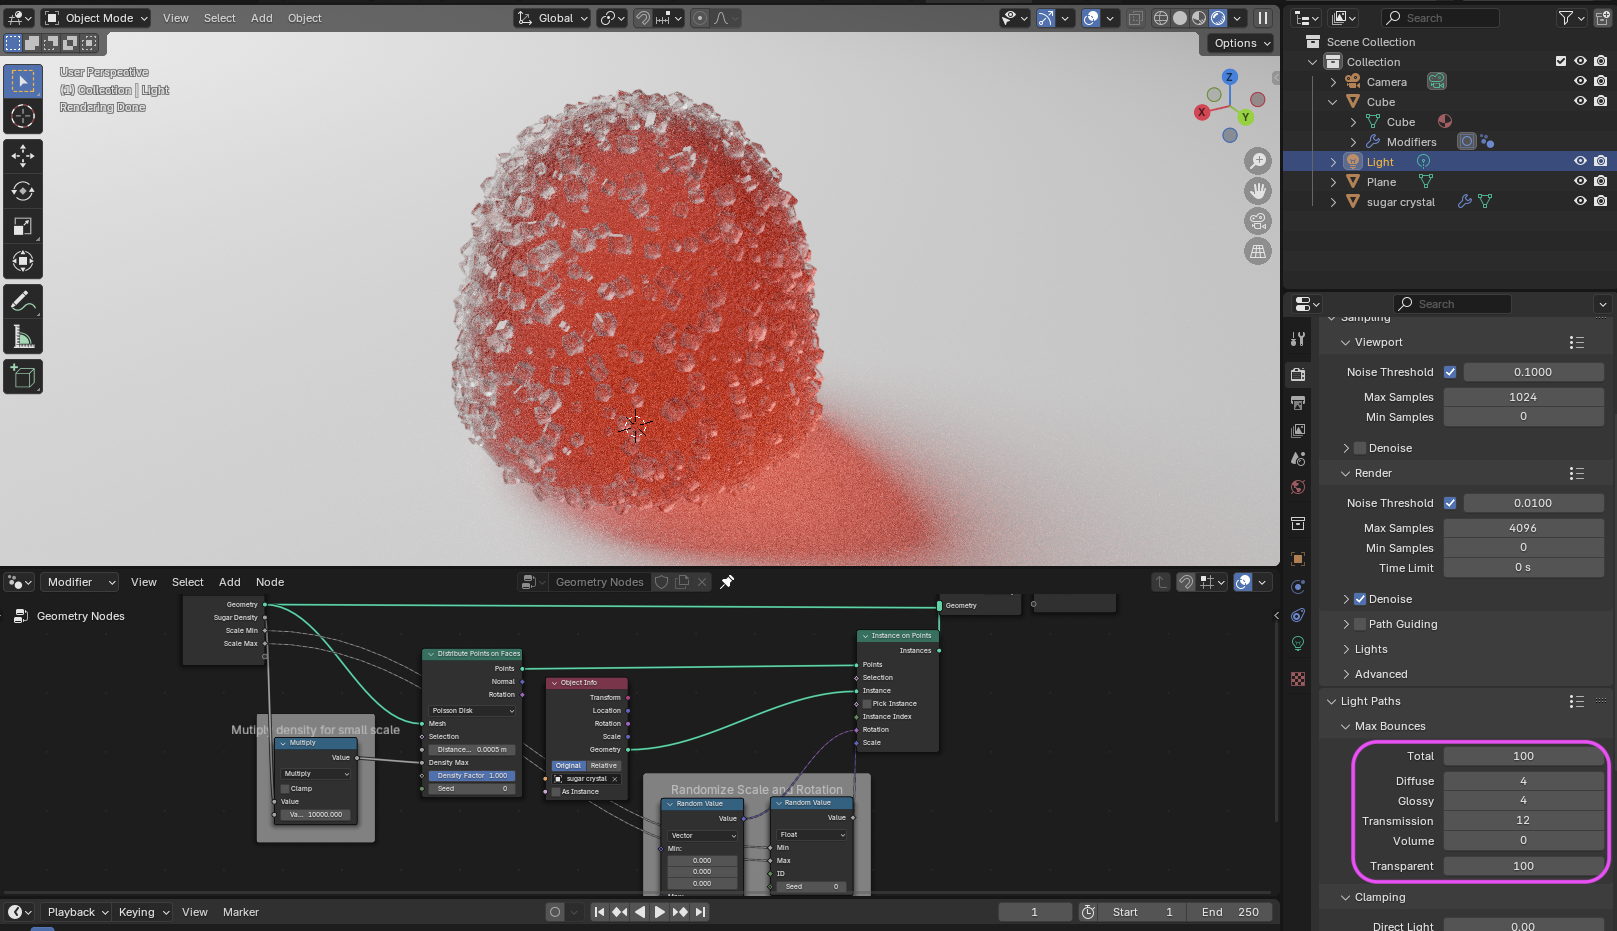Open the node editor Node menu

coord(270,582)
